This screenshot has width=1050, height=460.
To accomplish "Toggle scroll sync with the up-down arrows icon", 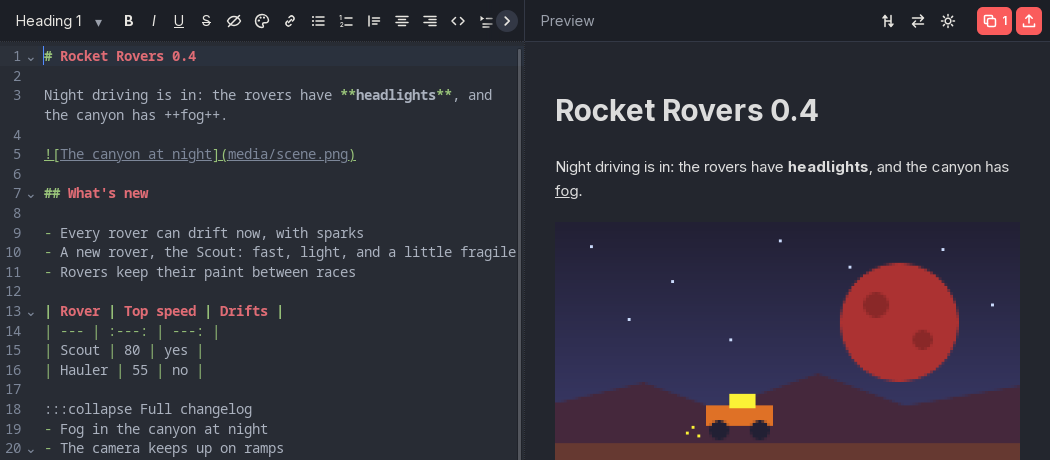I will (x=888, y=21).
